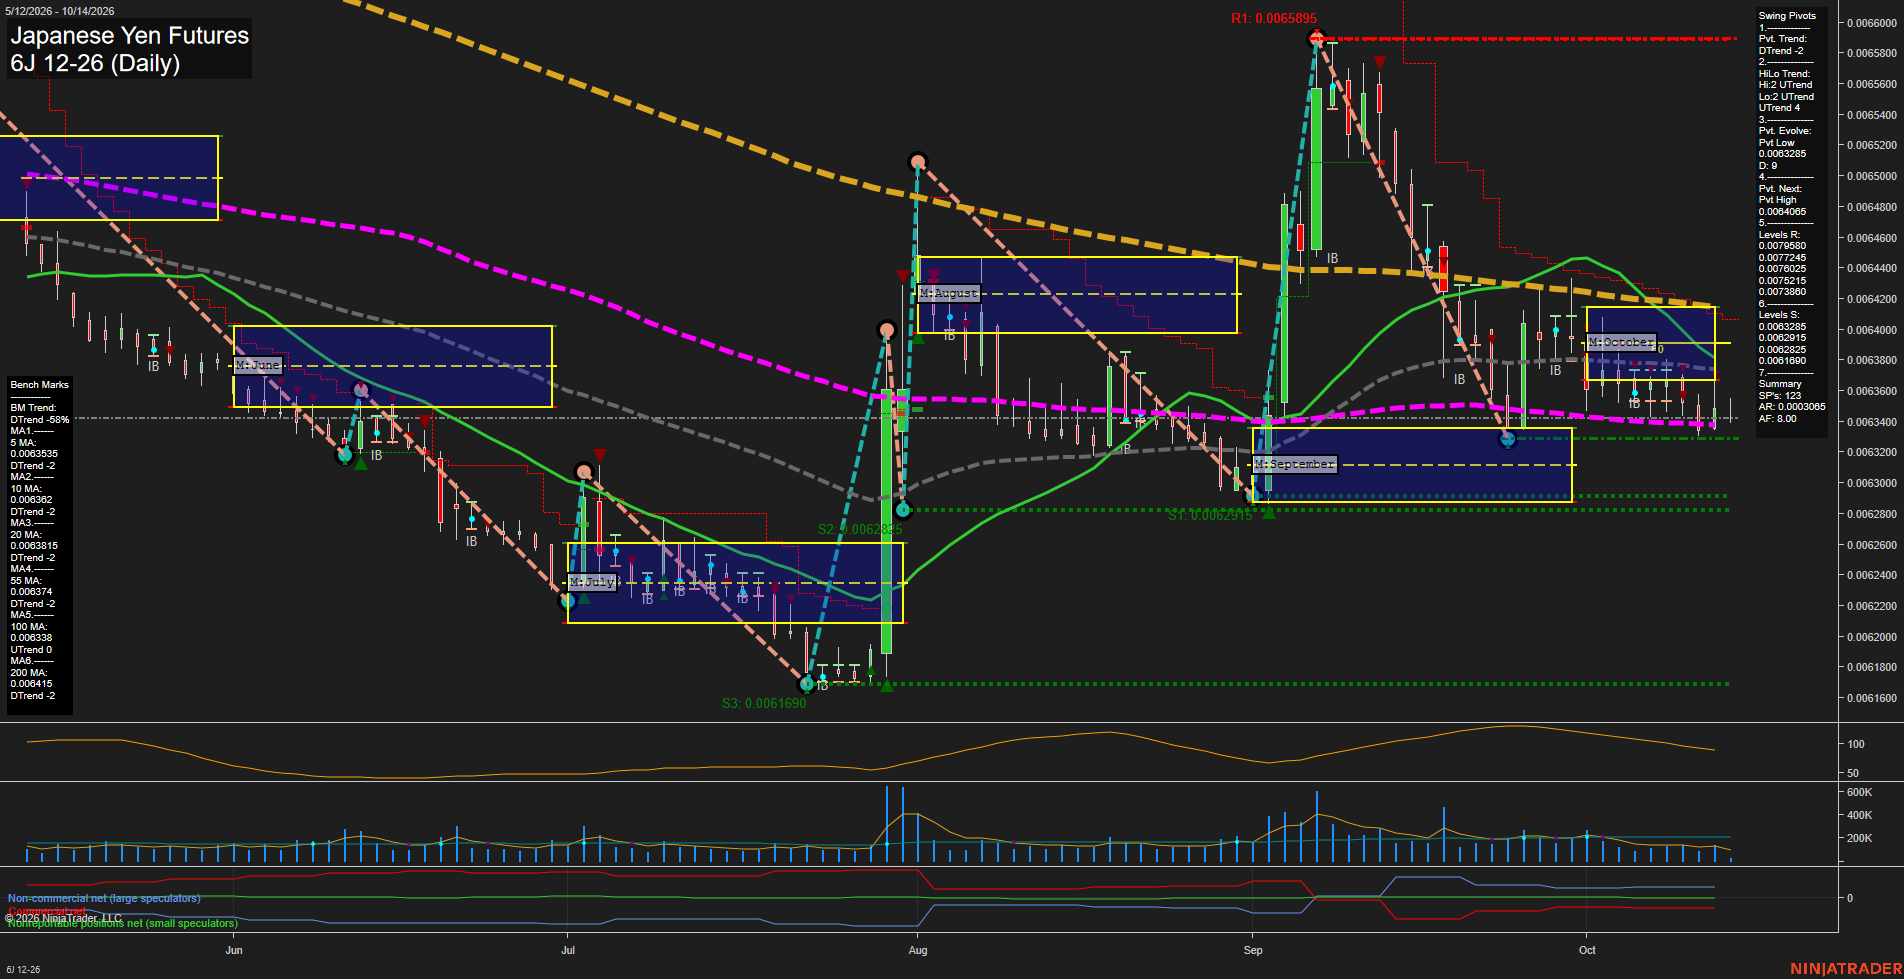Select the "200K" volume axis label
Viewport: 1904px width, 979px height.
[1859, 838]
